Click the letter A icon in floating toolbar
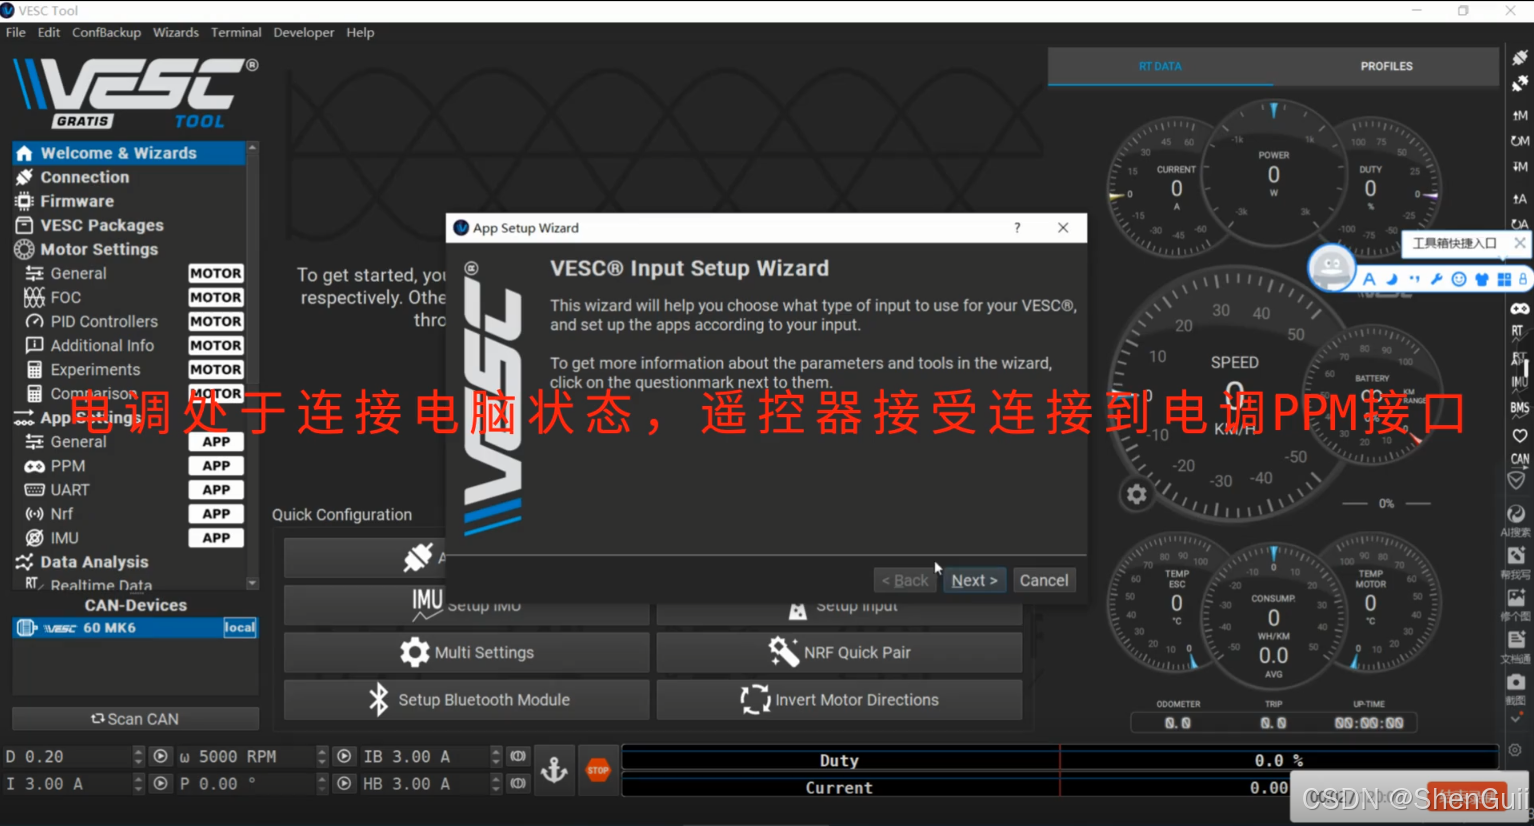This screenshot has width=1534, height=826. 1369,279
